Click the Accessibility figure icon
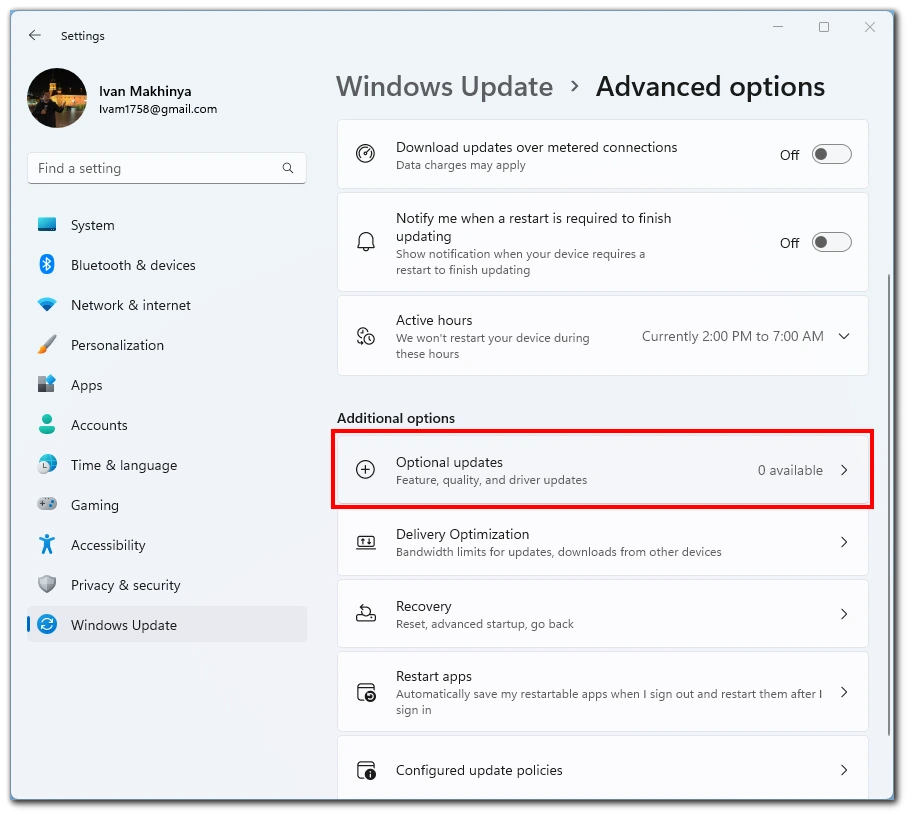Screen dimensions: 912x818 pyautogui.click(x=47, y=545)
